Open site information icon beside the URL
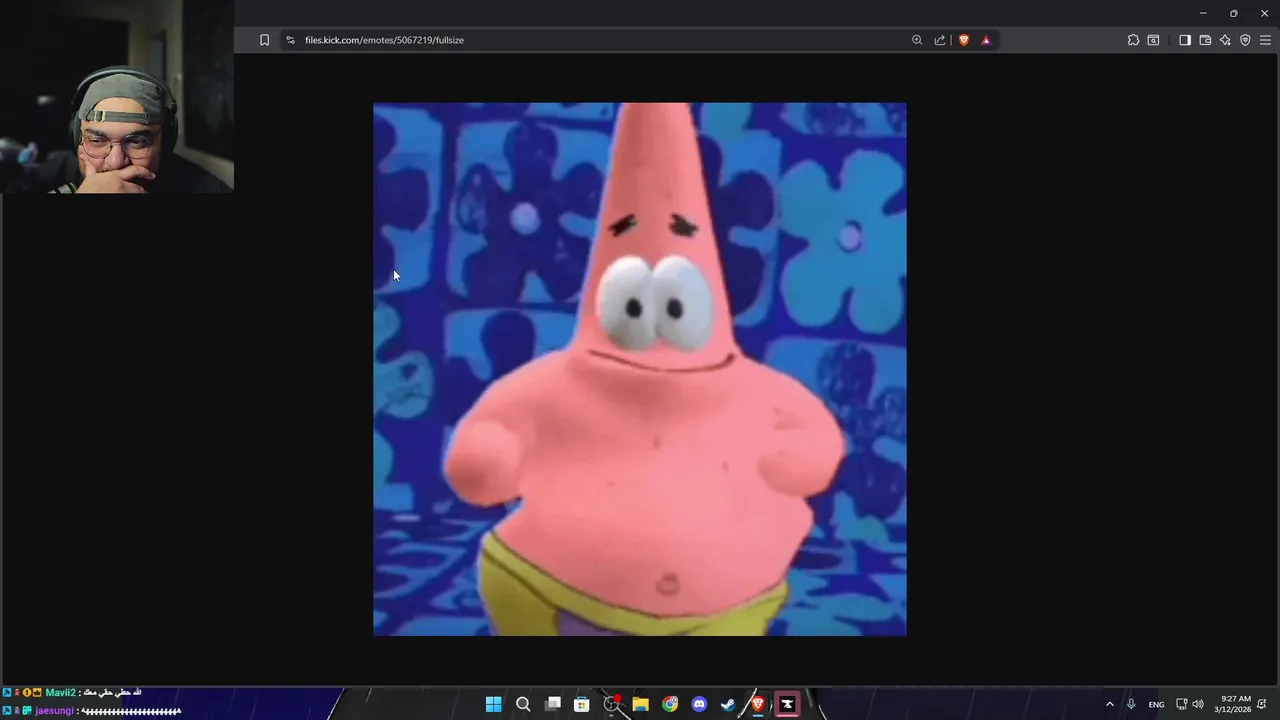Image resolution: width=1280 pixels, height=720 pixels. point(290,40)
